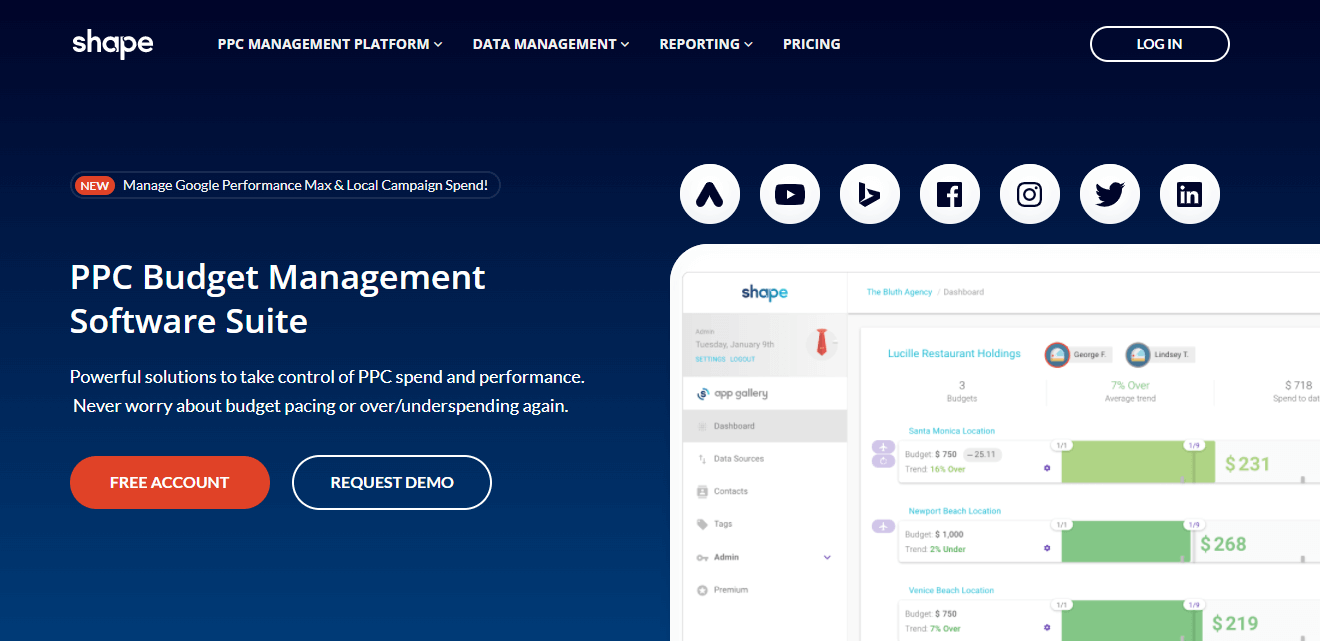This screenshot has width=1320, height=641.
Task: Click Newport Beach airplane autopilot icon
Action: 884,526
